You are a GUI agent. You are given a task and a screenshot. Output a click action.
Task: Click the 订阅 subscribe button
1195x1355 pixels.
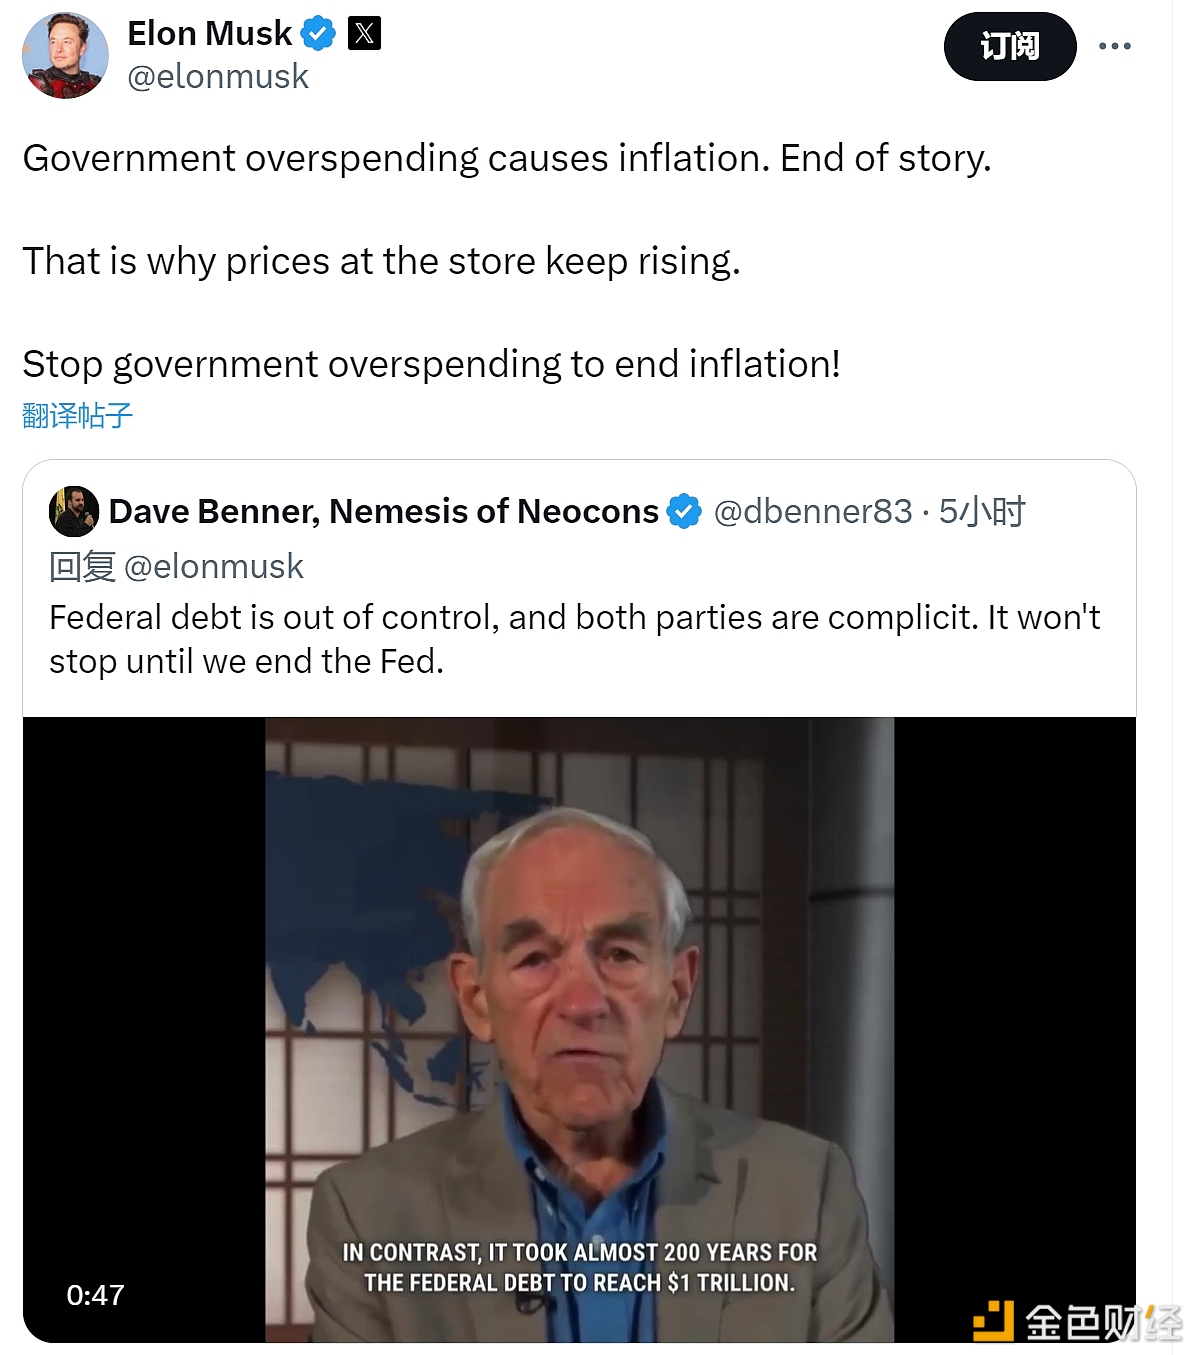tap(1009, 46)
